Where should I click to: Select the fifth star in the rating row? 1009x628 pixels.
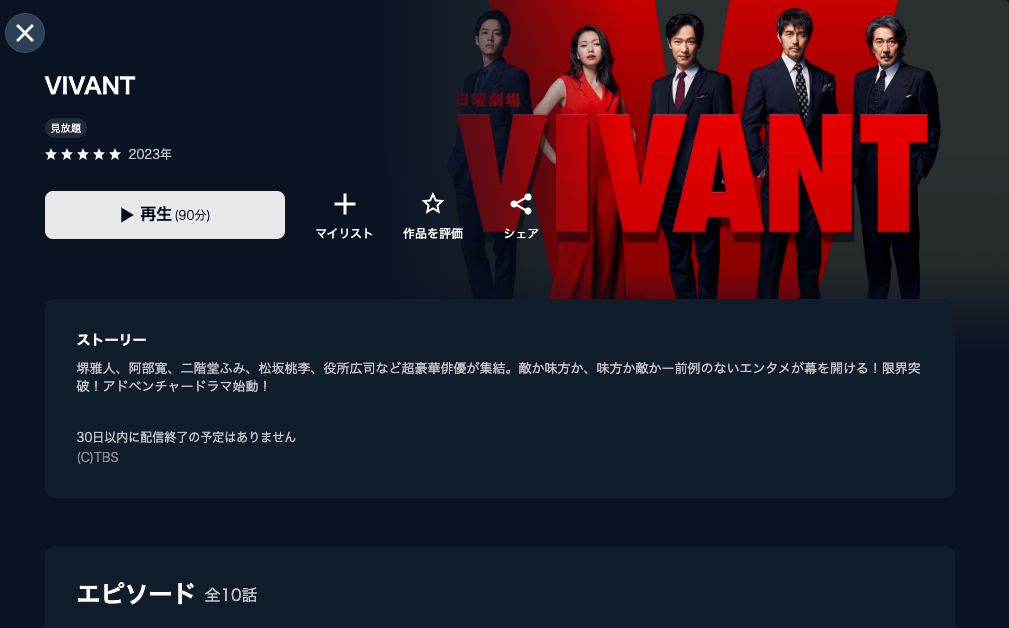tap(115, 154)
